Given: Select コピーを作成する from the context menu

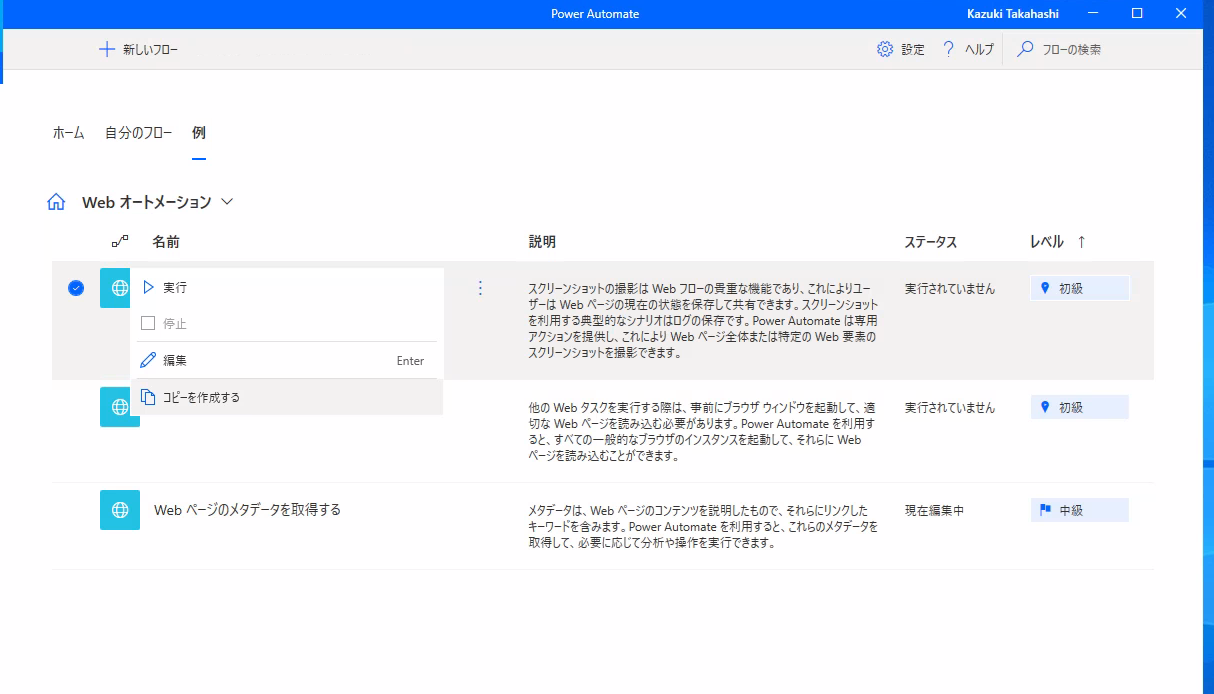Looking at the screenshot, I should pyautogui.click(x=211, y=396).
